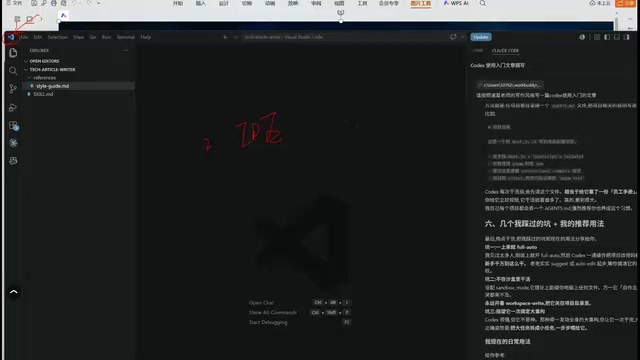This screenshot has width=640, height=360.
Task: Open the Source Control view
Action: point(13,89)
